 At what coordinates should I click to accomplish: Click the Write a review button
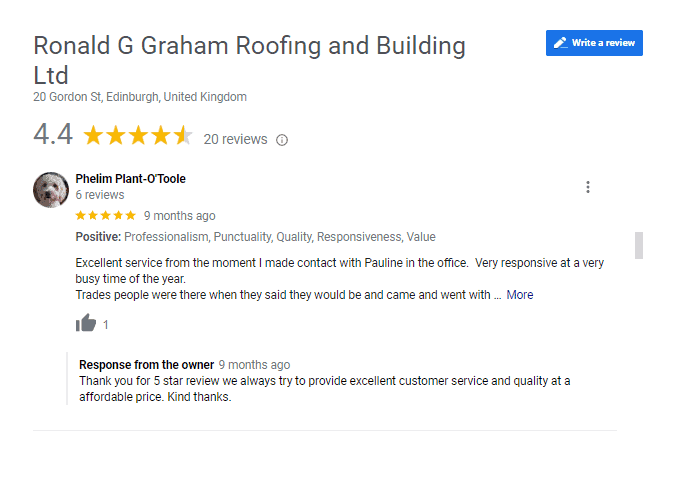594,43
